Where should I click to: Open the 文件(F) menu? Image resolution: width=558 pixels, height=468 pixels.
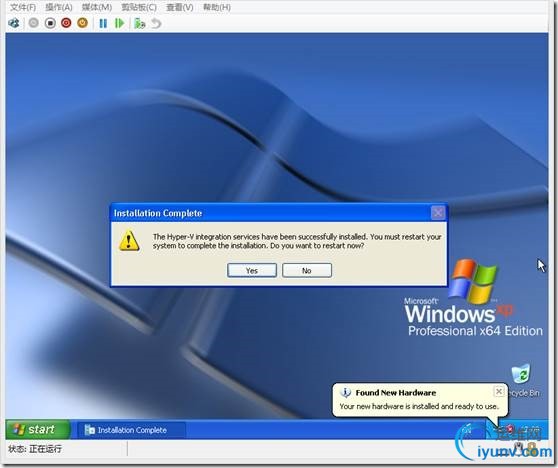click(x=23, y=7)
